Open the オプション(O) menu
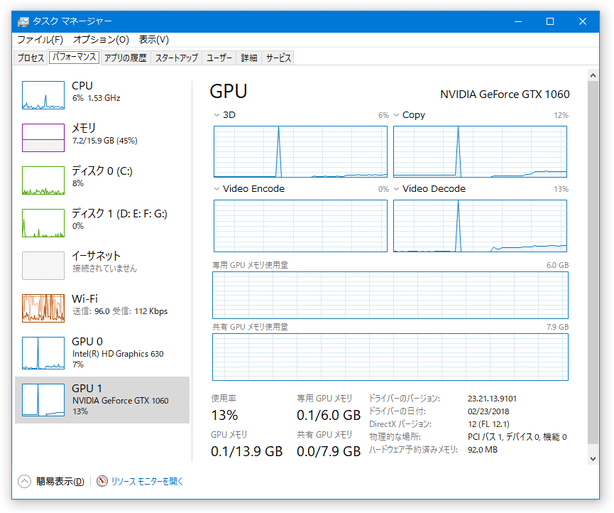Screen dimensions: 614x513 tap(101, 40)
